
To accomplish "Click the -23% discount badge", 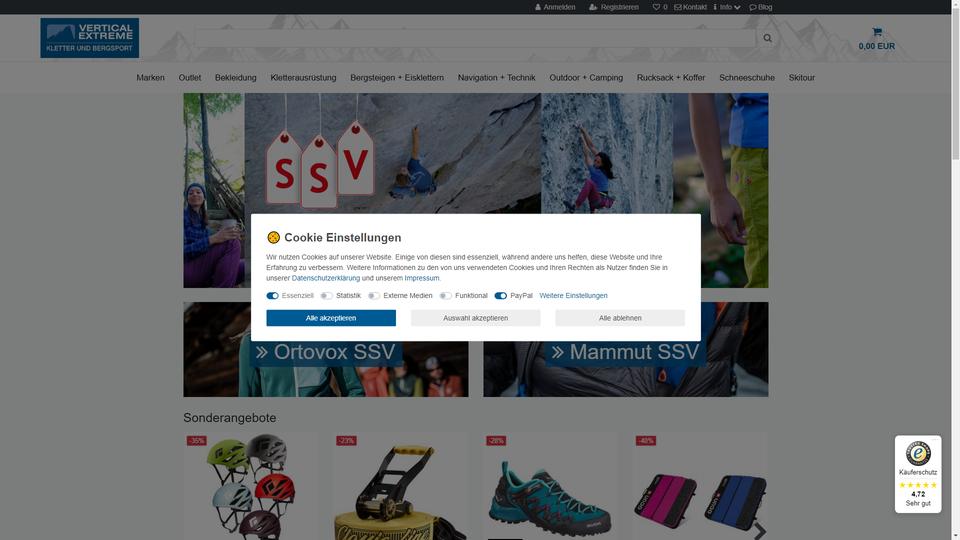I will point(346,441).
